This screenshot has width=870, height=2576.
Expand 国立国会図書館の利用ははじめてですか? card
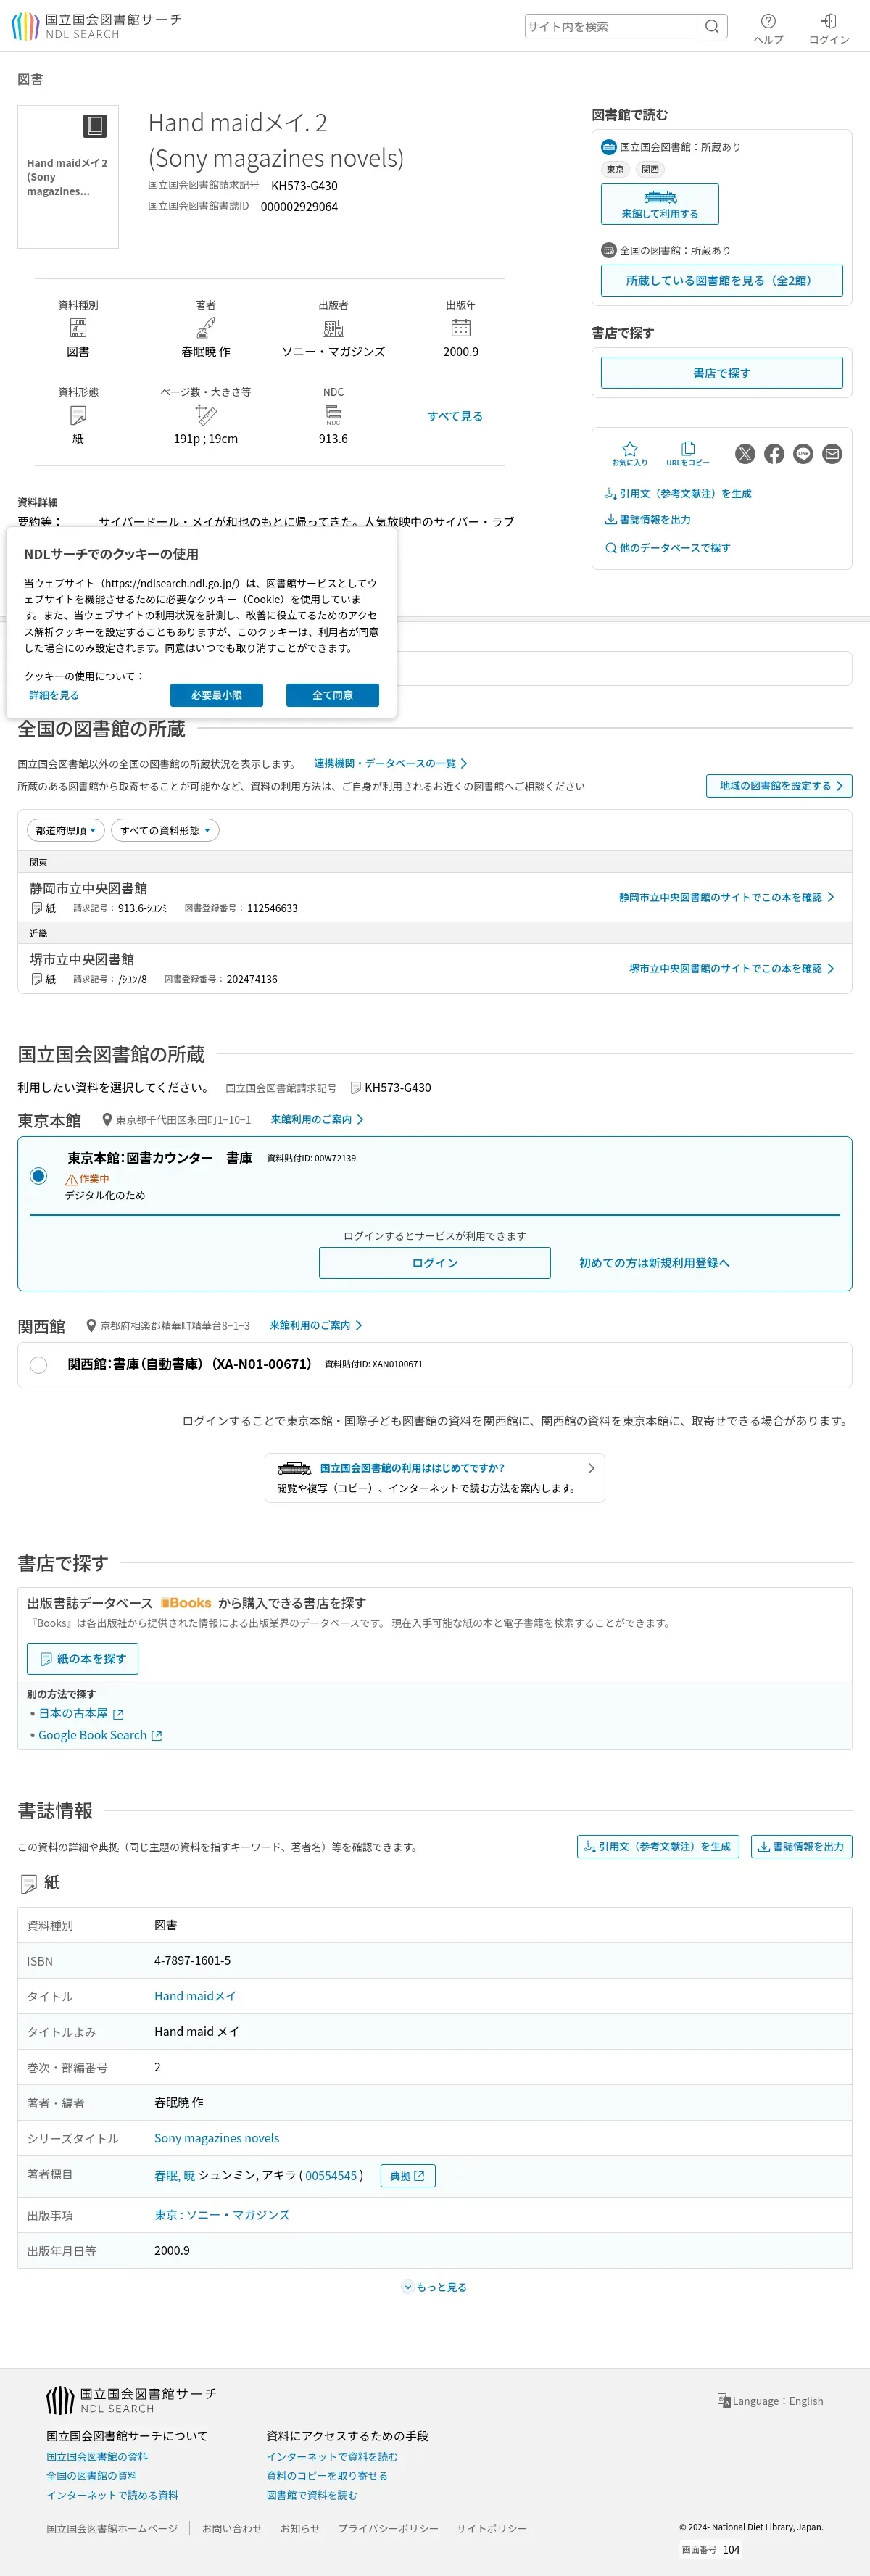pyautogui.click(x=435, y=1478)
